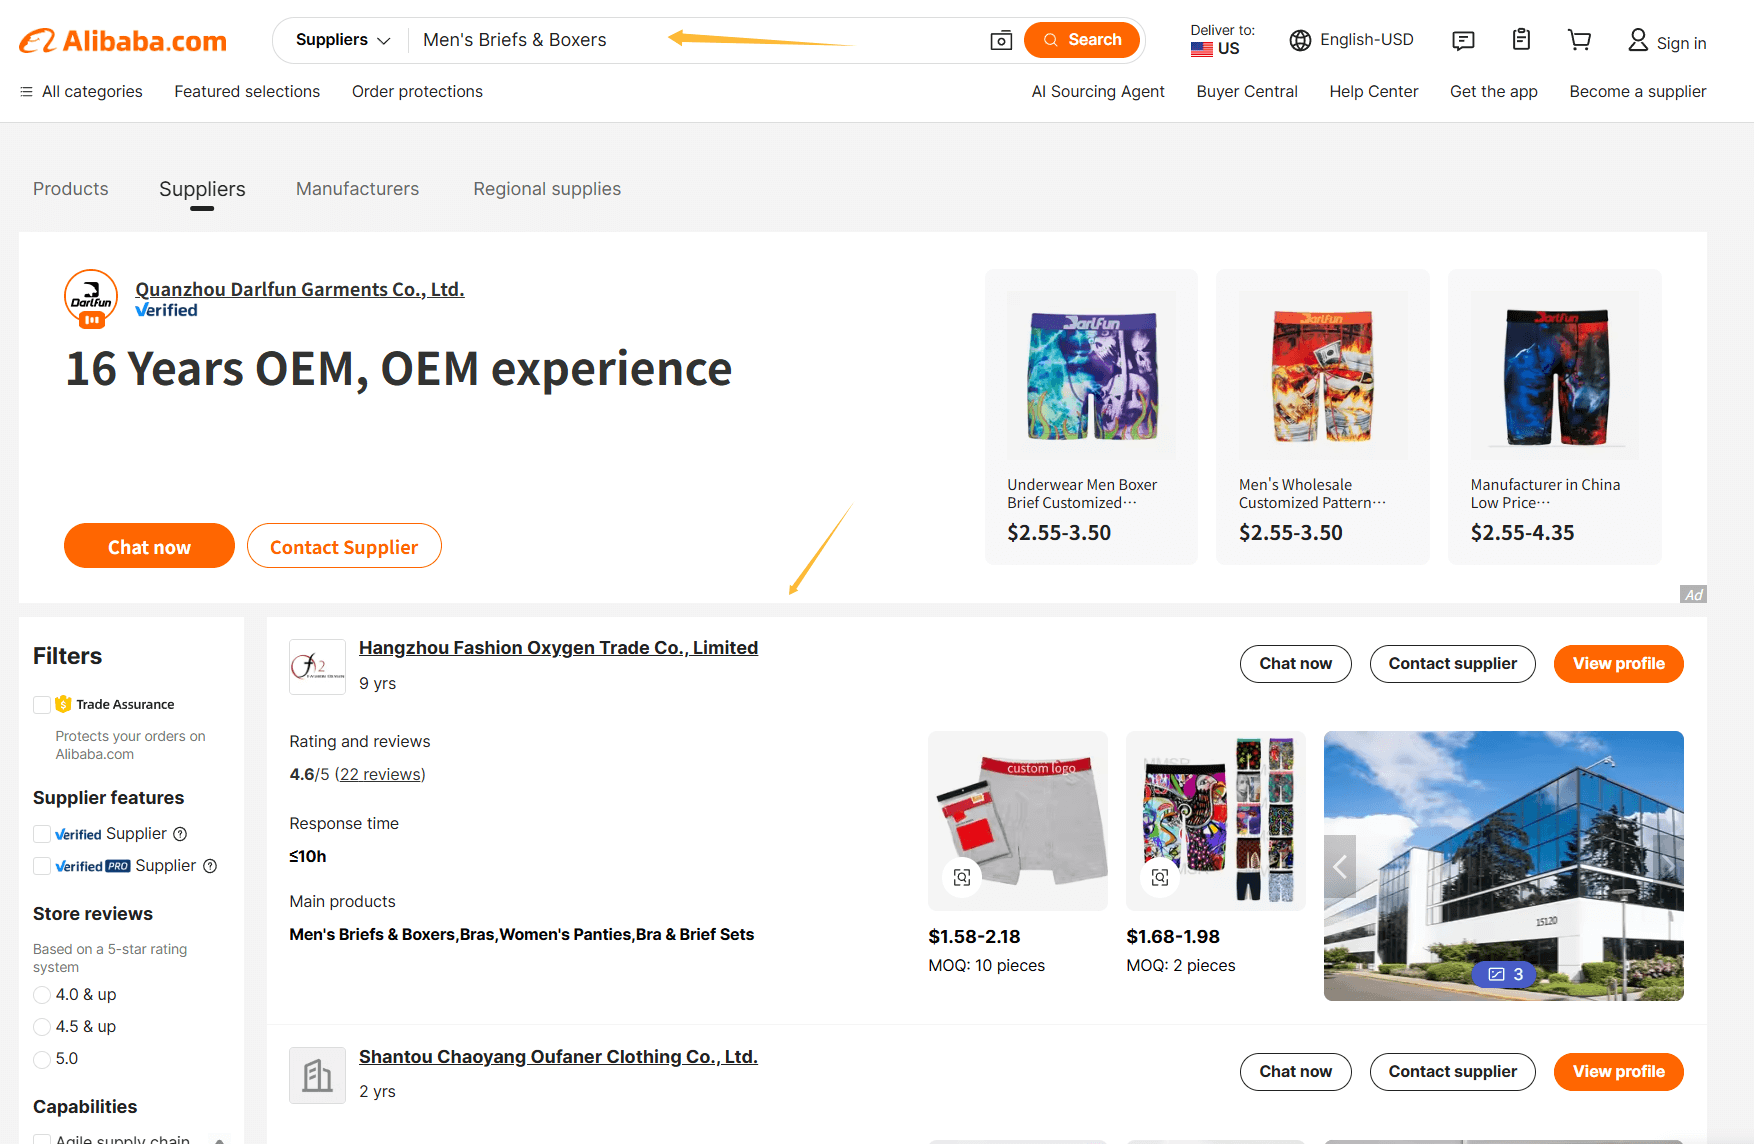Open the English-USD language currency selector
This screenshot has height=1144, width=1754.
click(x=1351, y=40)
